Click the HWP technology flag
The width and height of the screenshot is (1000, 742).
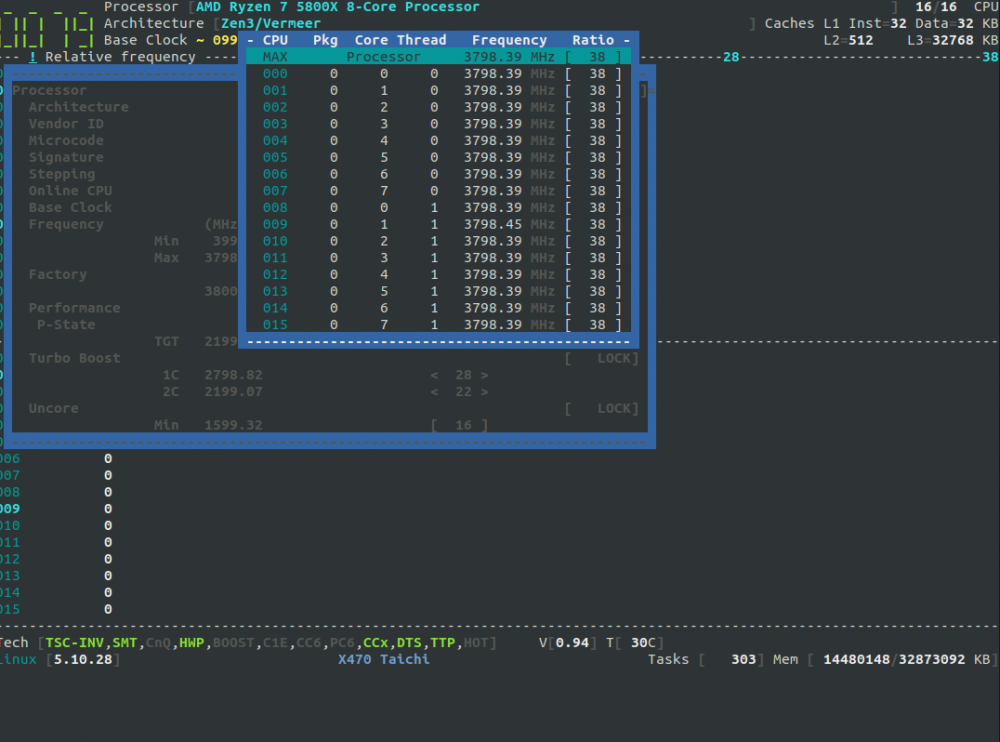[191, 642]
